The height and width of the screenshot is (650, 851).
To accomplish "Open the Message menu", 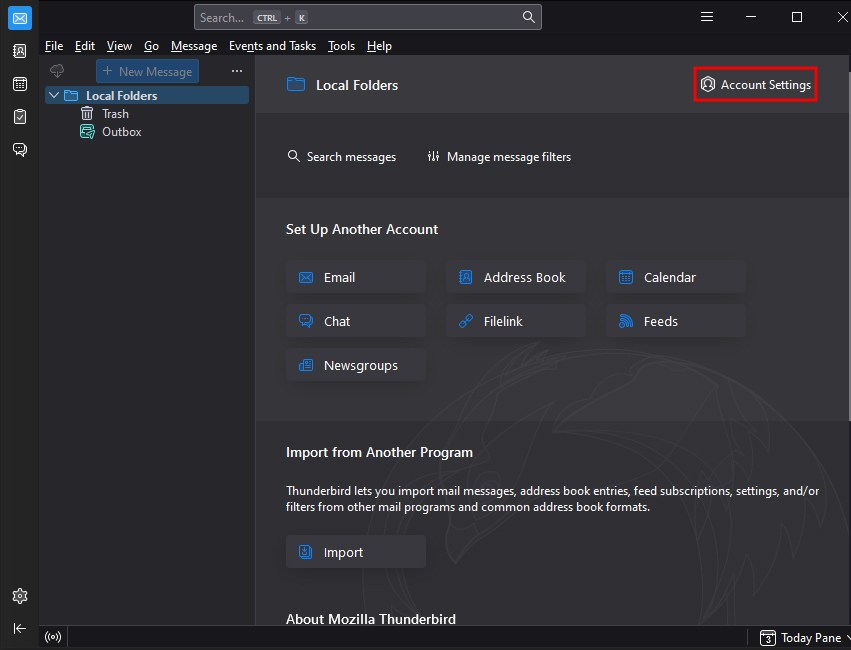I will pos(194,46).
